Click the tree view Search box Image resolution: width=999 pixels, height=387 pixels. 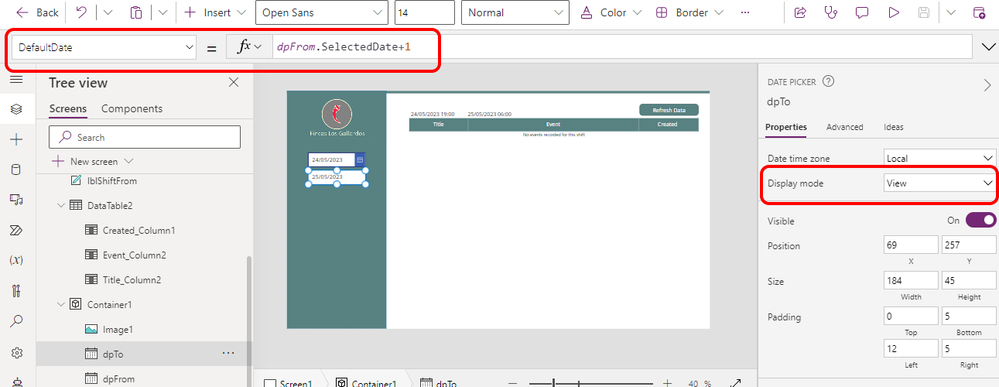pos(145,137)
